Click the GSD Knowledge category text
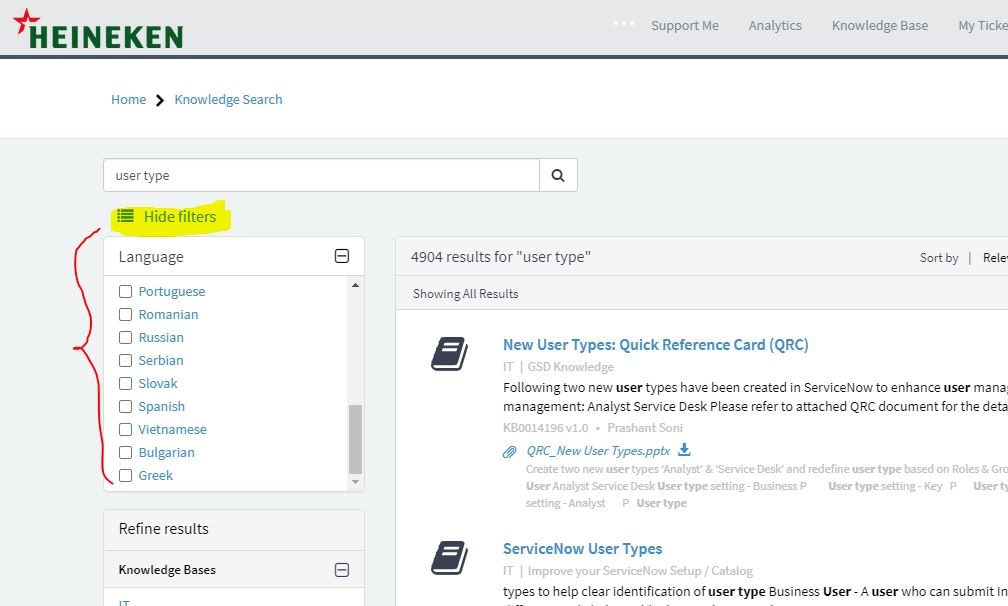This screenshot has height=606, width=1008. (x=571, y=367)
